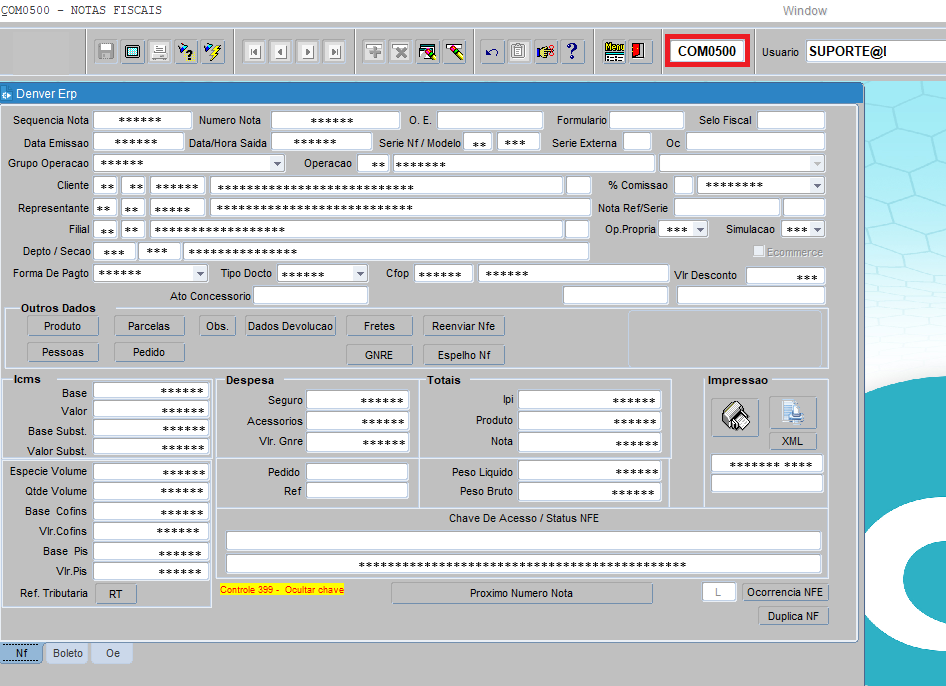This screenshot has height=686, width=946.
Task: Open the Op.Propria dropdown list
Action: [x=699, y=229]
